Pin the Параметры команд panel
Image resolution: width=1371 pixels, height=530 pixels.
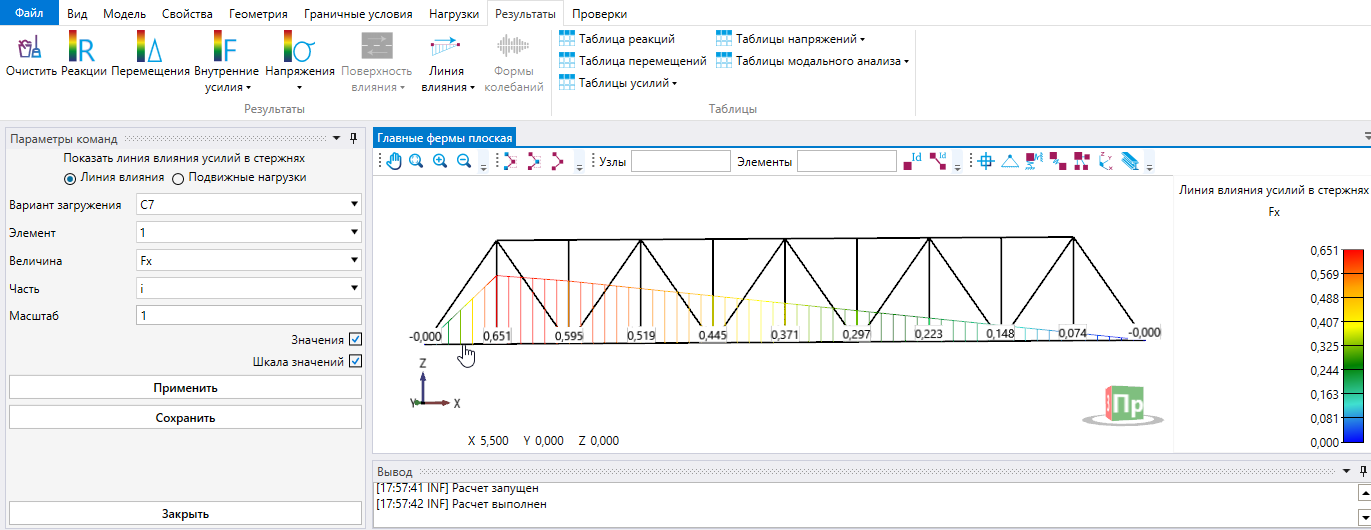tap(354, 139)
